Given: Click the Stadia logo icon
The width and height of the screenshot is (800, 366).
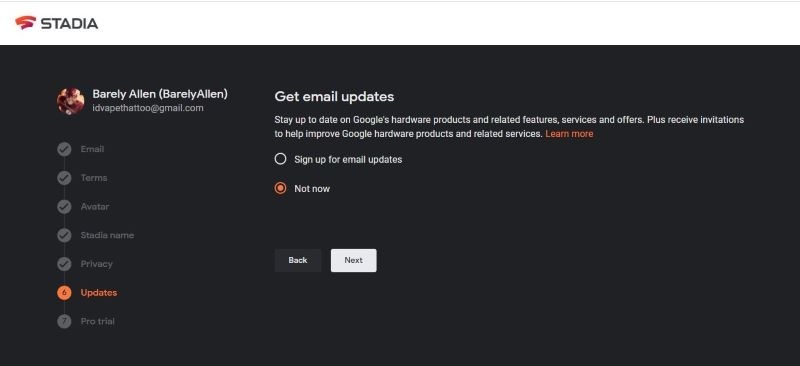Looking at the screenshot, I should click(25, 22).
